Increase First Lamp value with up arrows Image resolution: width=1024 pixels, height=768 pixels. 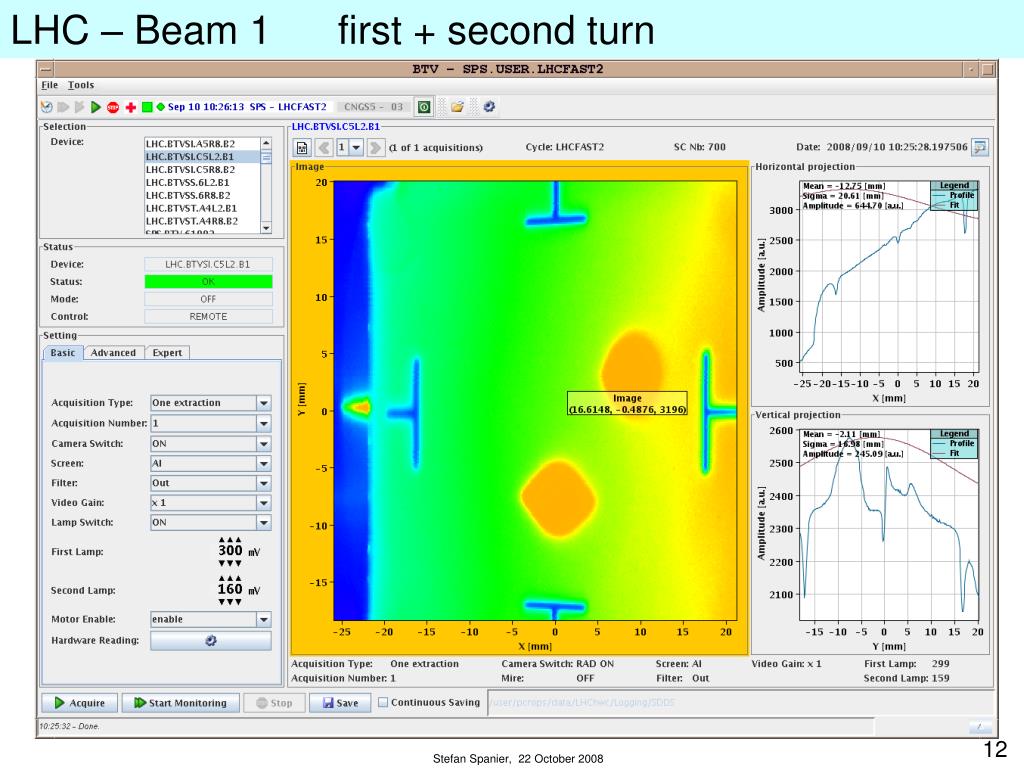pyautogui.click(x=230, y=539)
